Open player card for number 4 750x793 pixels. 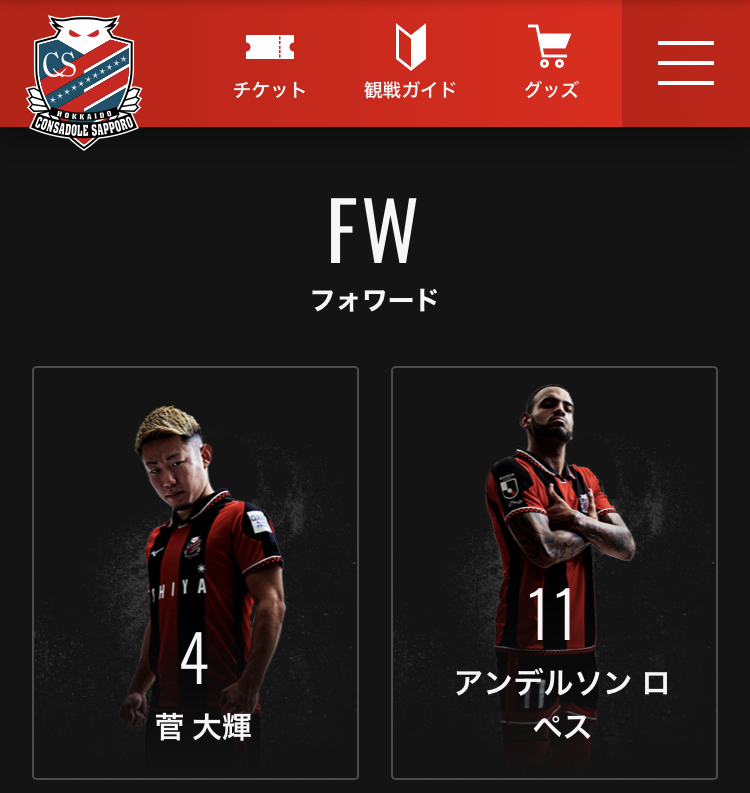click(195, 572)
